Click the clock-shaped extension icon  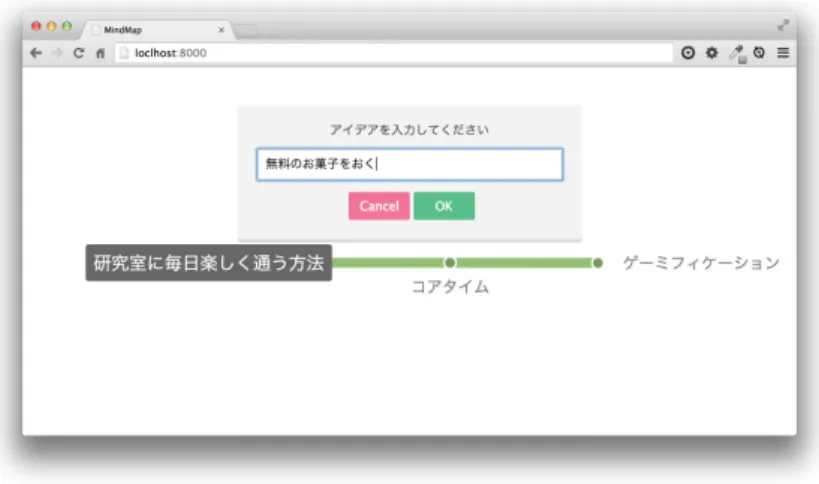tap(759, 52)
